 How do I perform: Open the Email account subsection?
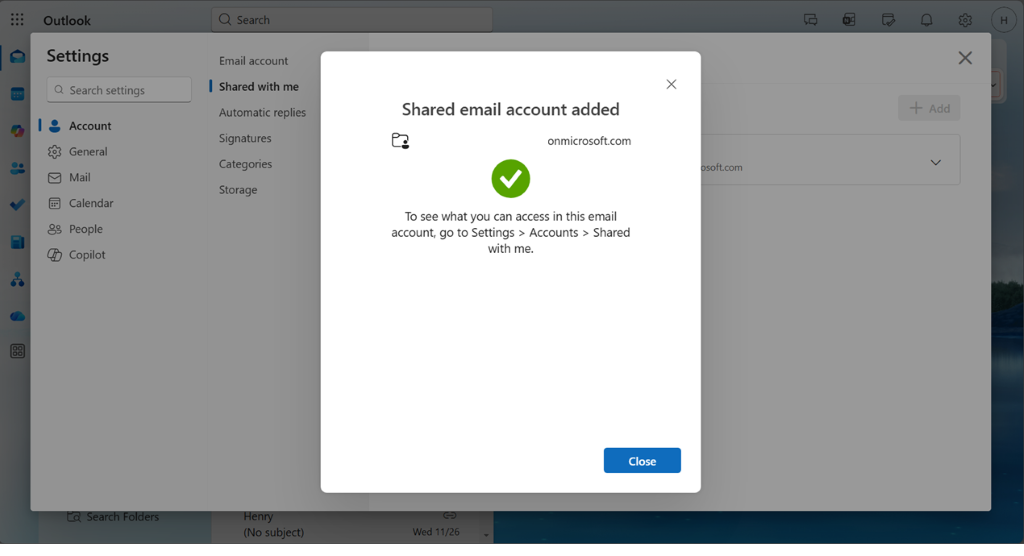253,61
